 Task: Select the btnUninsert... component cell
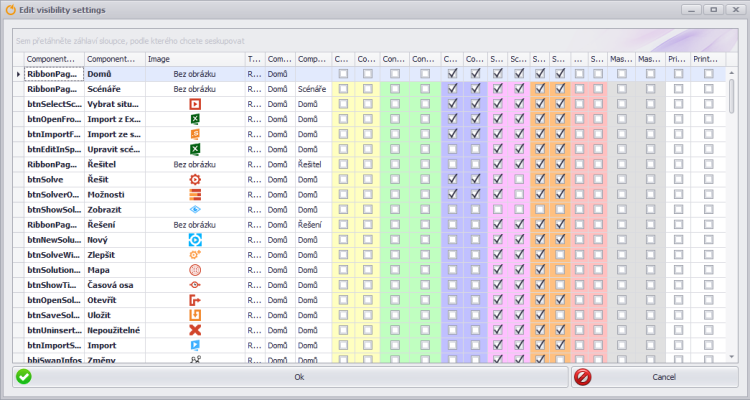click(55, 330)
